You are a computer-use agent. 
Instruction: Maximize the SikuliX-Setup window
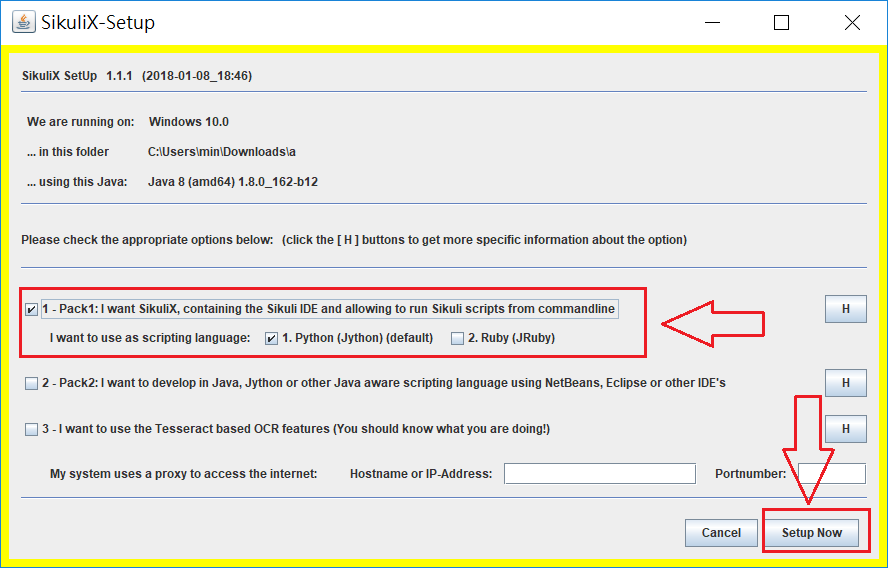(782, 23)
